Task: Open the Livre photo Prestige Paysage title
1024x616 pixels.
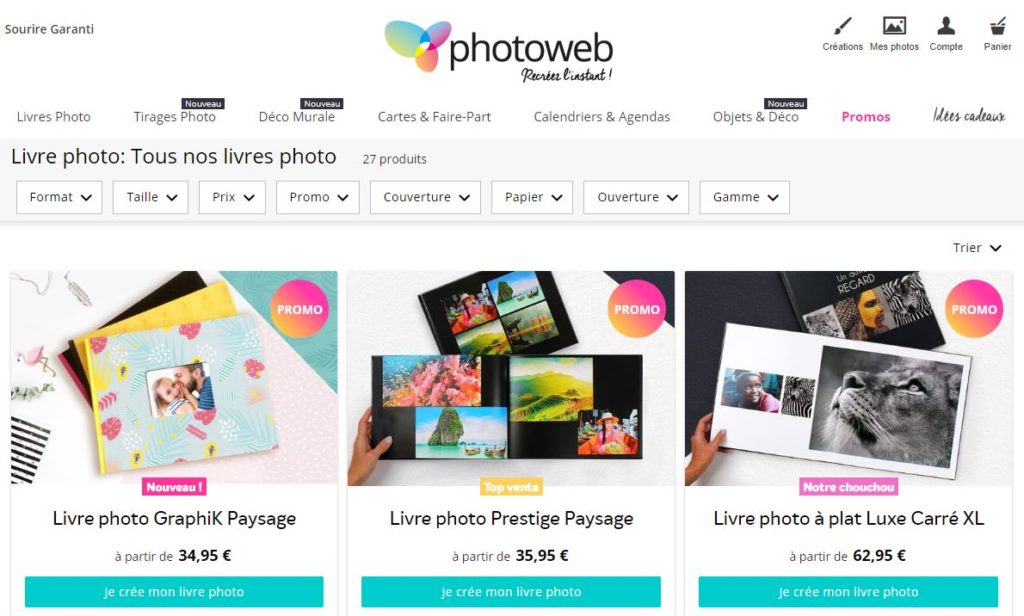Action: click(x=511, y=519)
